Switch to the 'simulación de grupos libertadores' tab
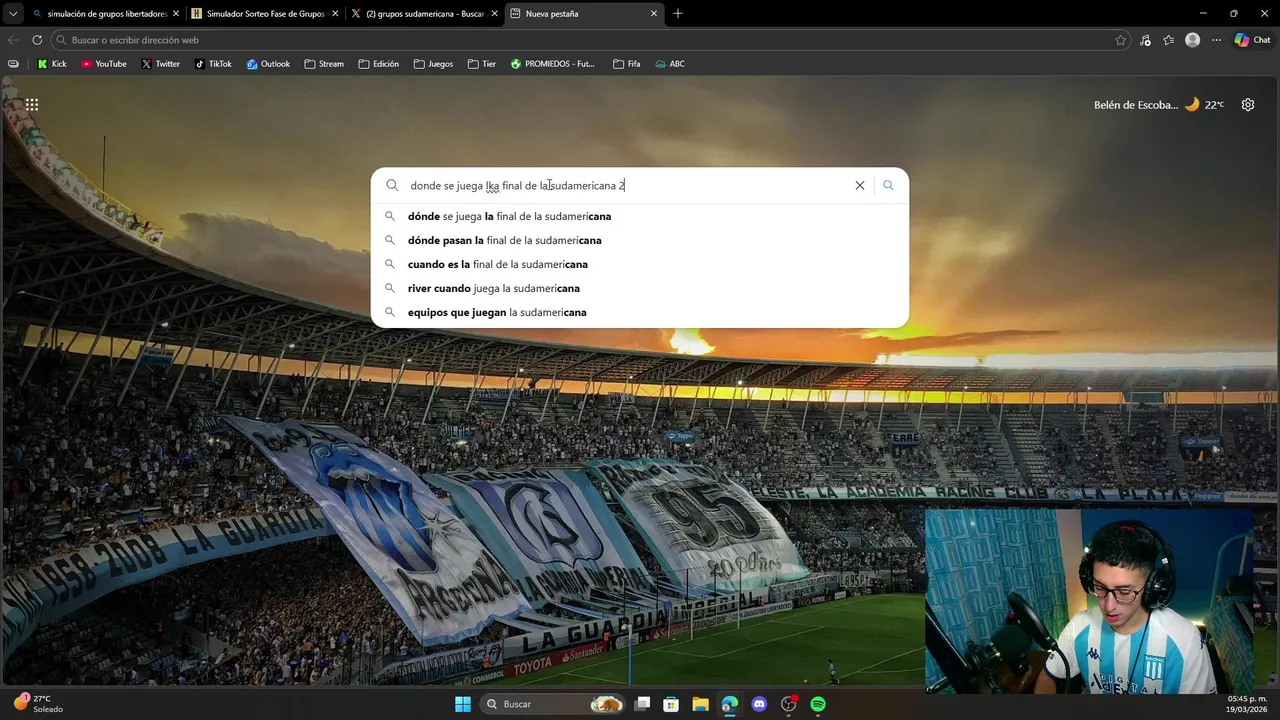Image resolution: width=1280 pixels, height=720 pixels. 105,14
